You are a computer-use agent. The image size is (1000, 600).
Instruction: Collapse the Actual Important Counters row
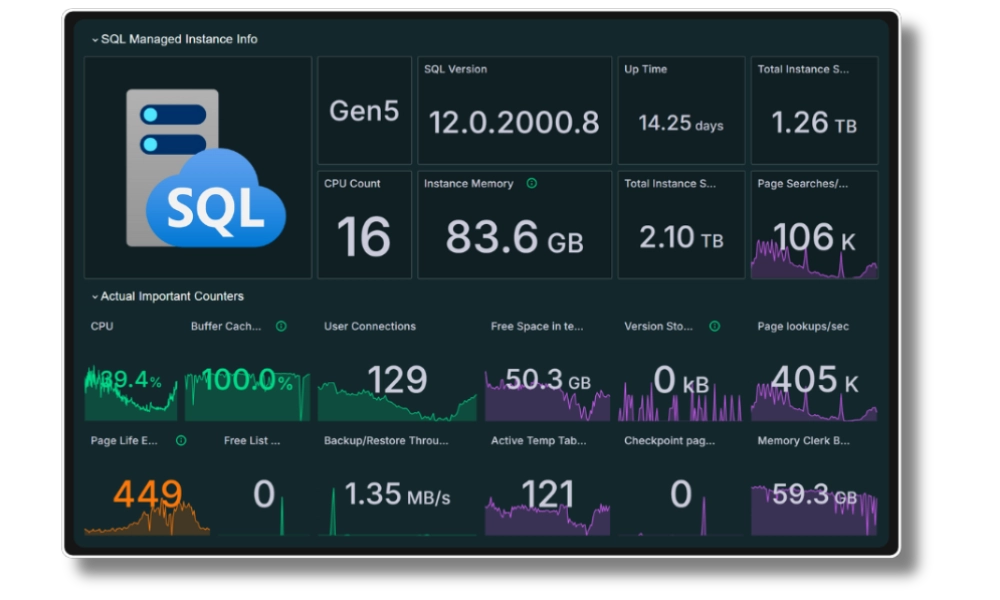pyautogui.click(x=95, y=297)
